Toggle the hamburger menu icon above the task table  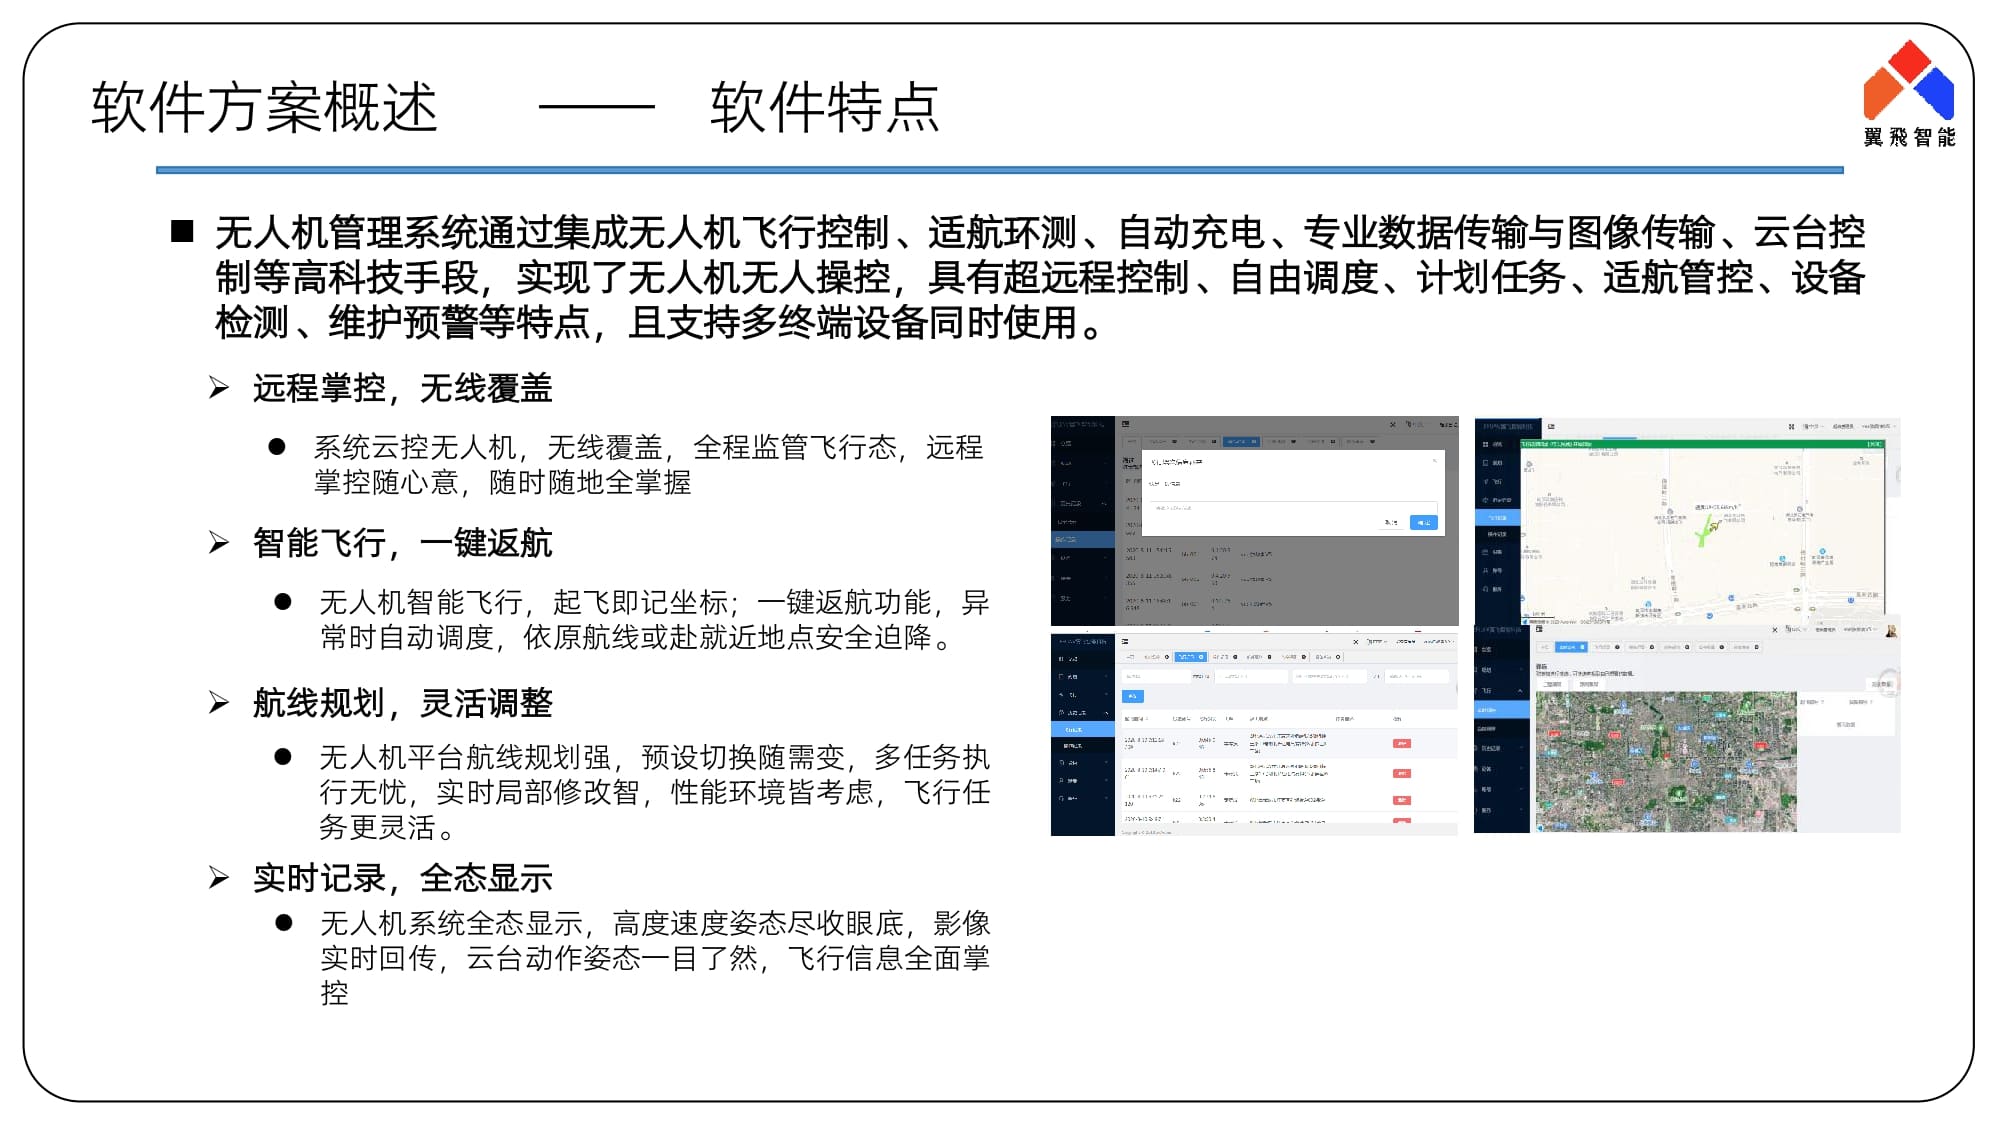(1125, 642)
